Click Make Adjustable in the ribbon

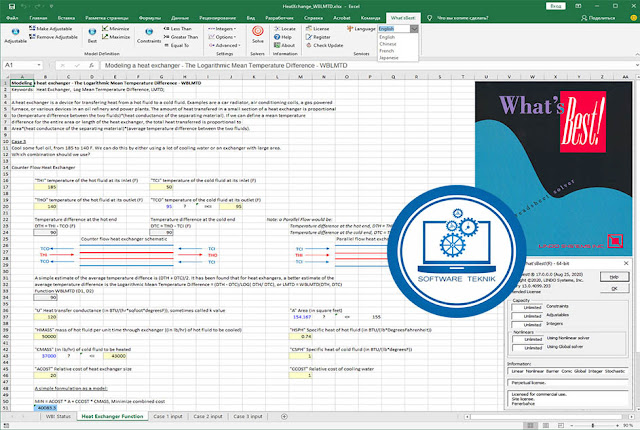[50, 29]
